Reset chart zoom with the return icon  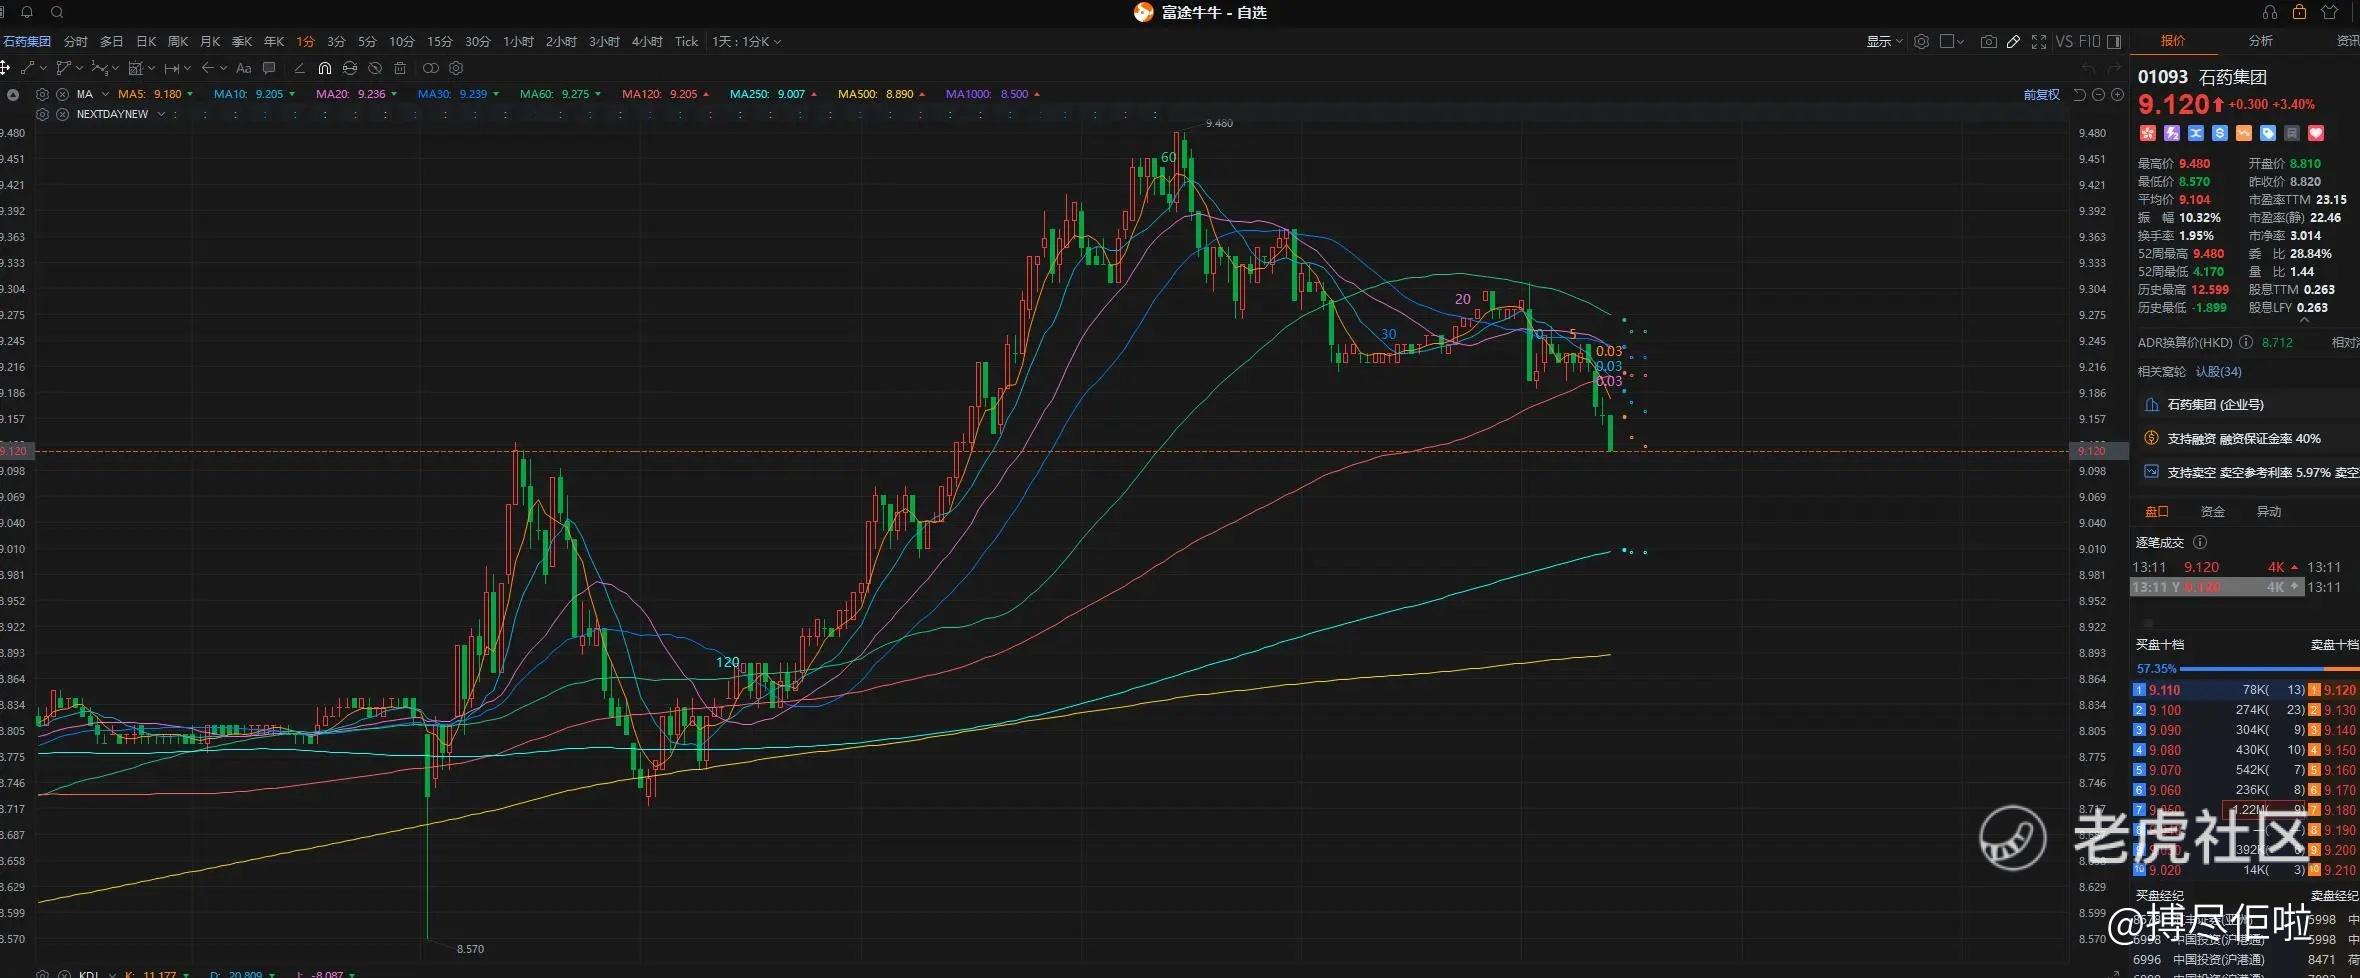tap(2080, 94)
